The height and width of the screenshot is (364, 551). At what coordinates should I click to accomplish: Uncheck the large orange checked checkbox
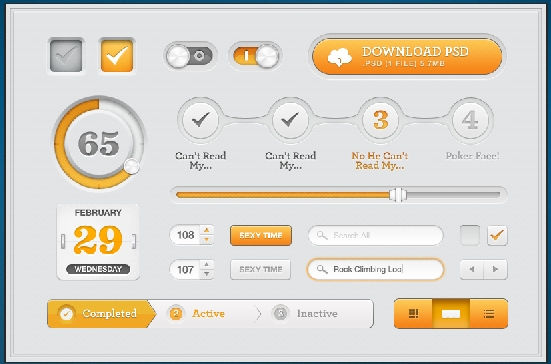click(117, 56)
